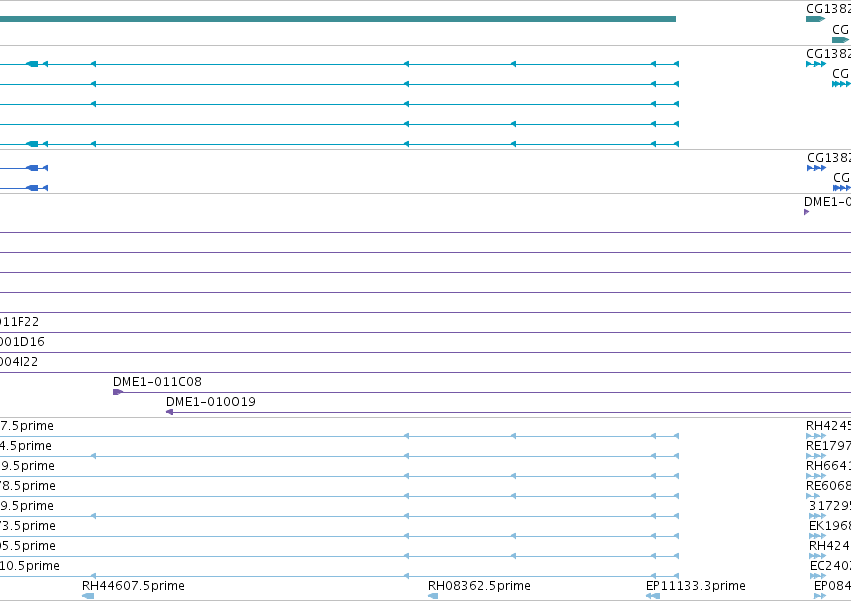
Task: Select the arrow glyph under RH08362.5prime
Action: coord(433,596)
